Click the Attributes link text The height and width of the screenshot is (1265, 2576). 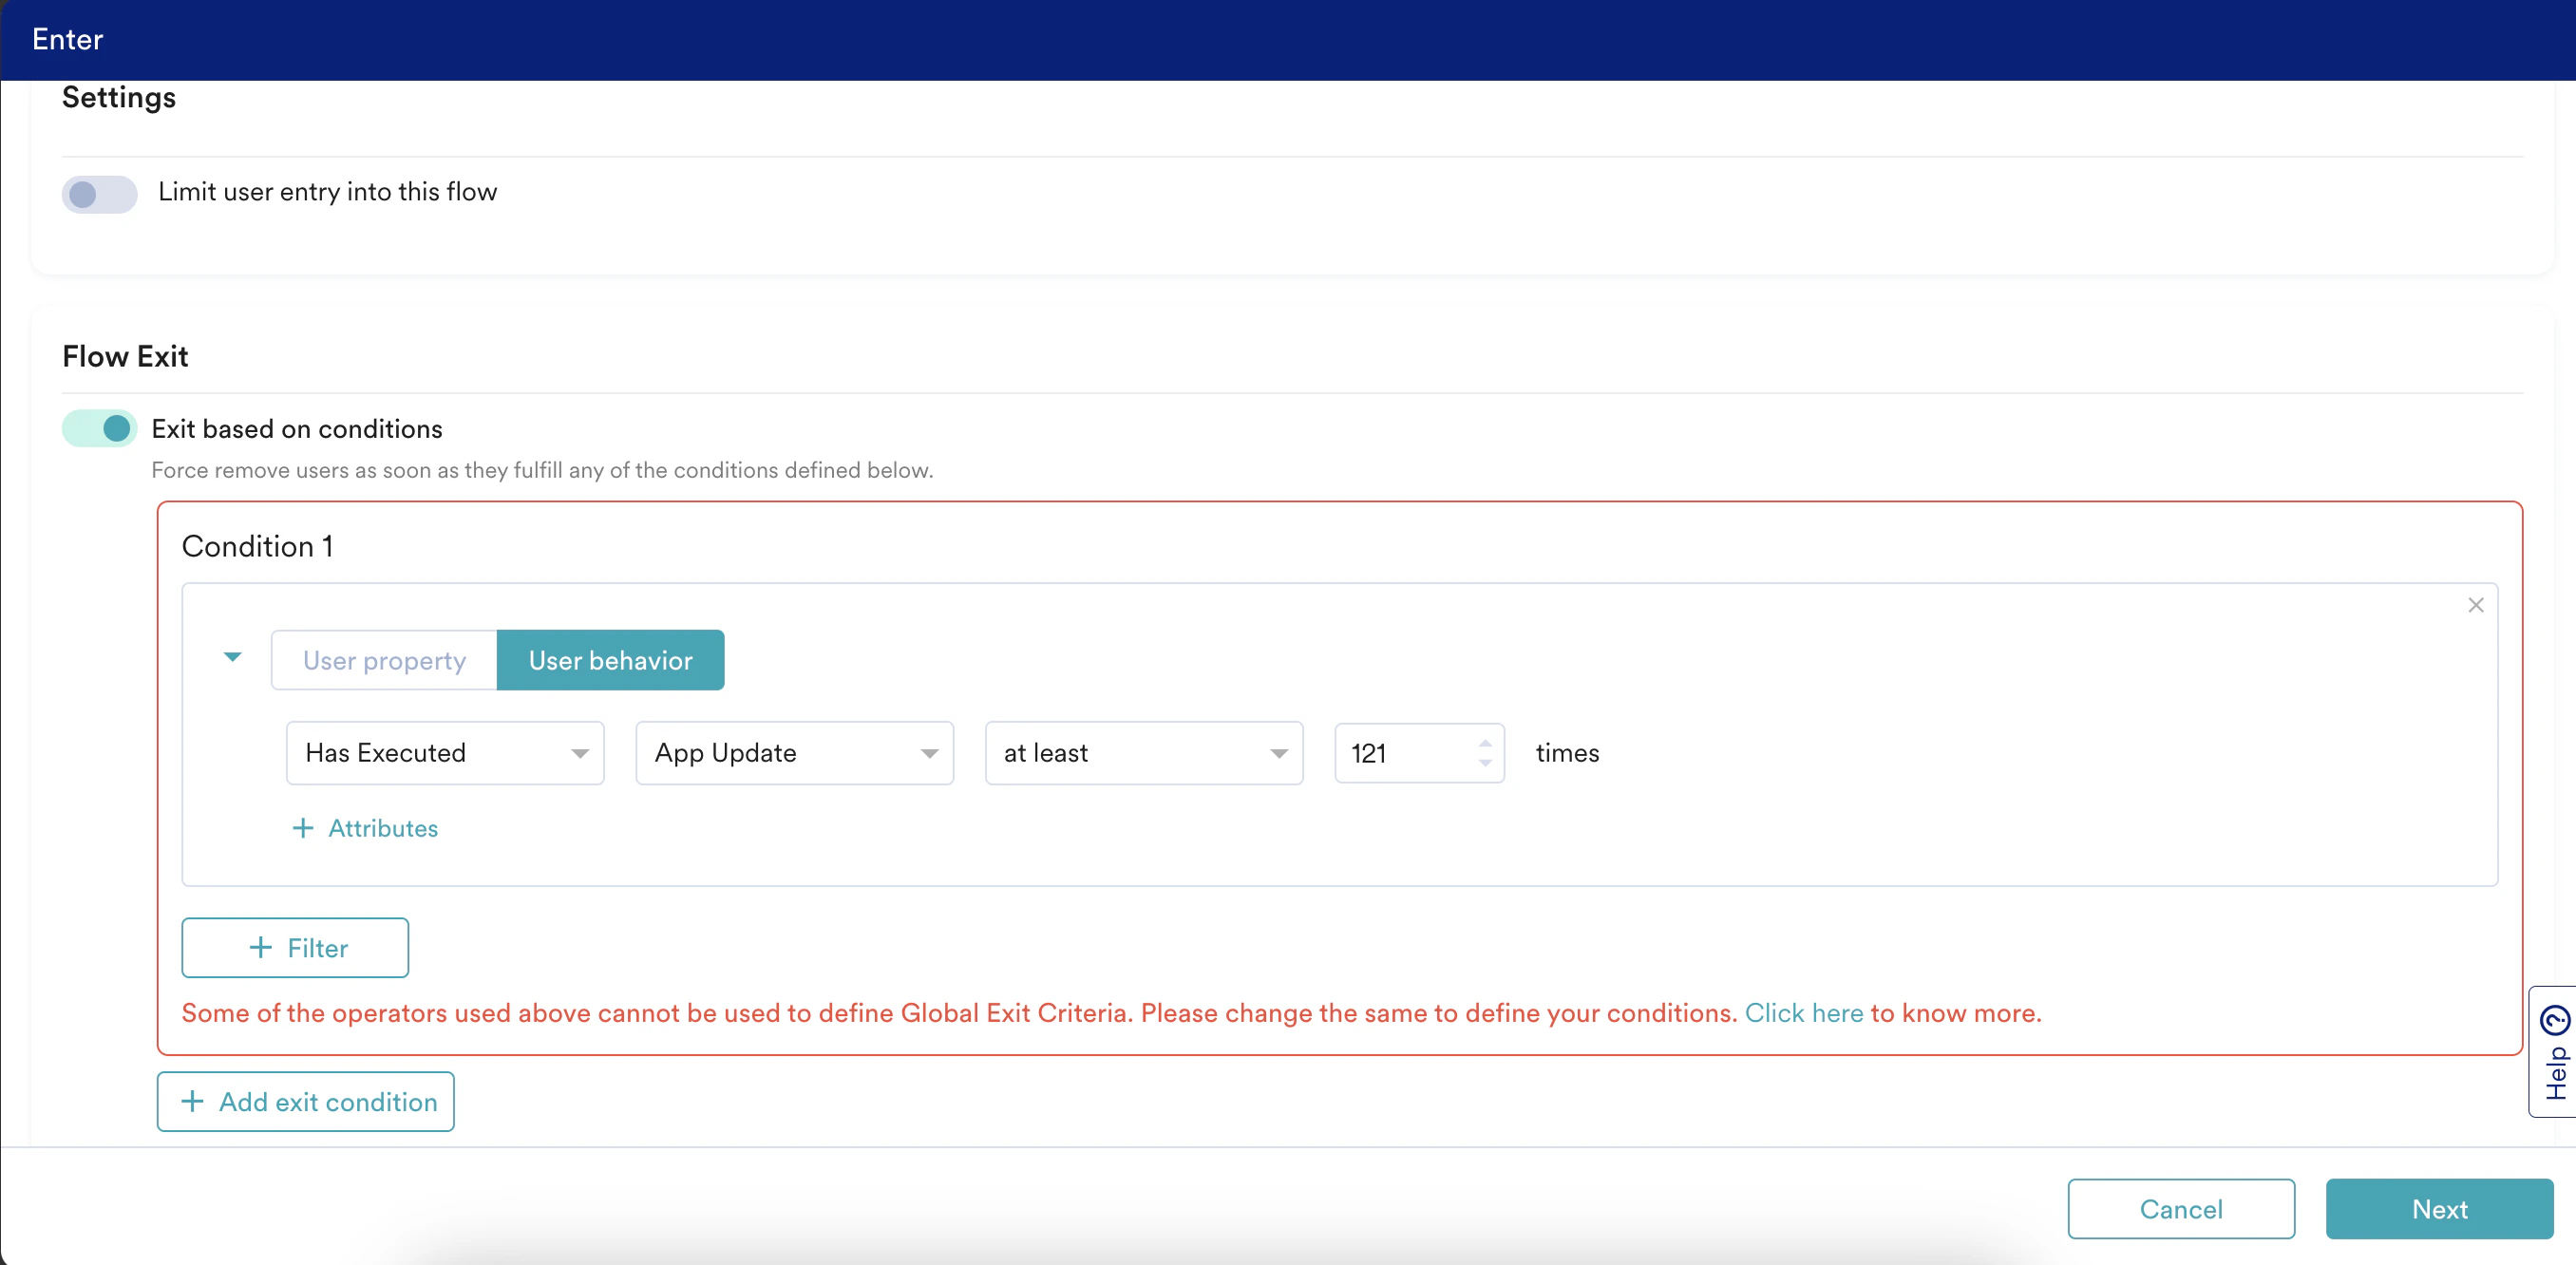pyautogui.click(x=383, y=828)
